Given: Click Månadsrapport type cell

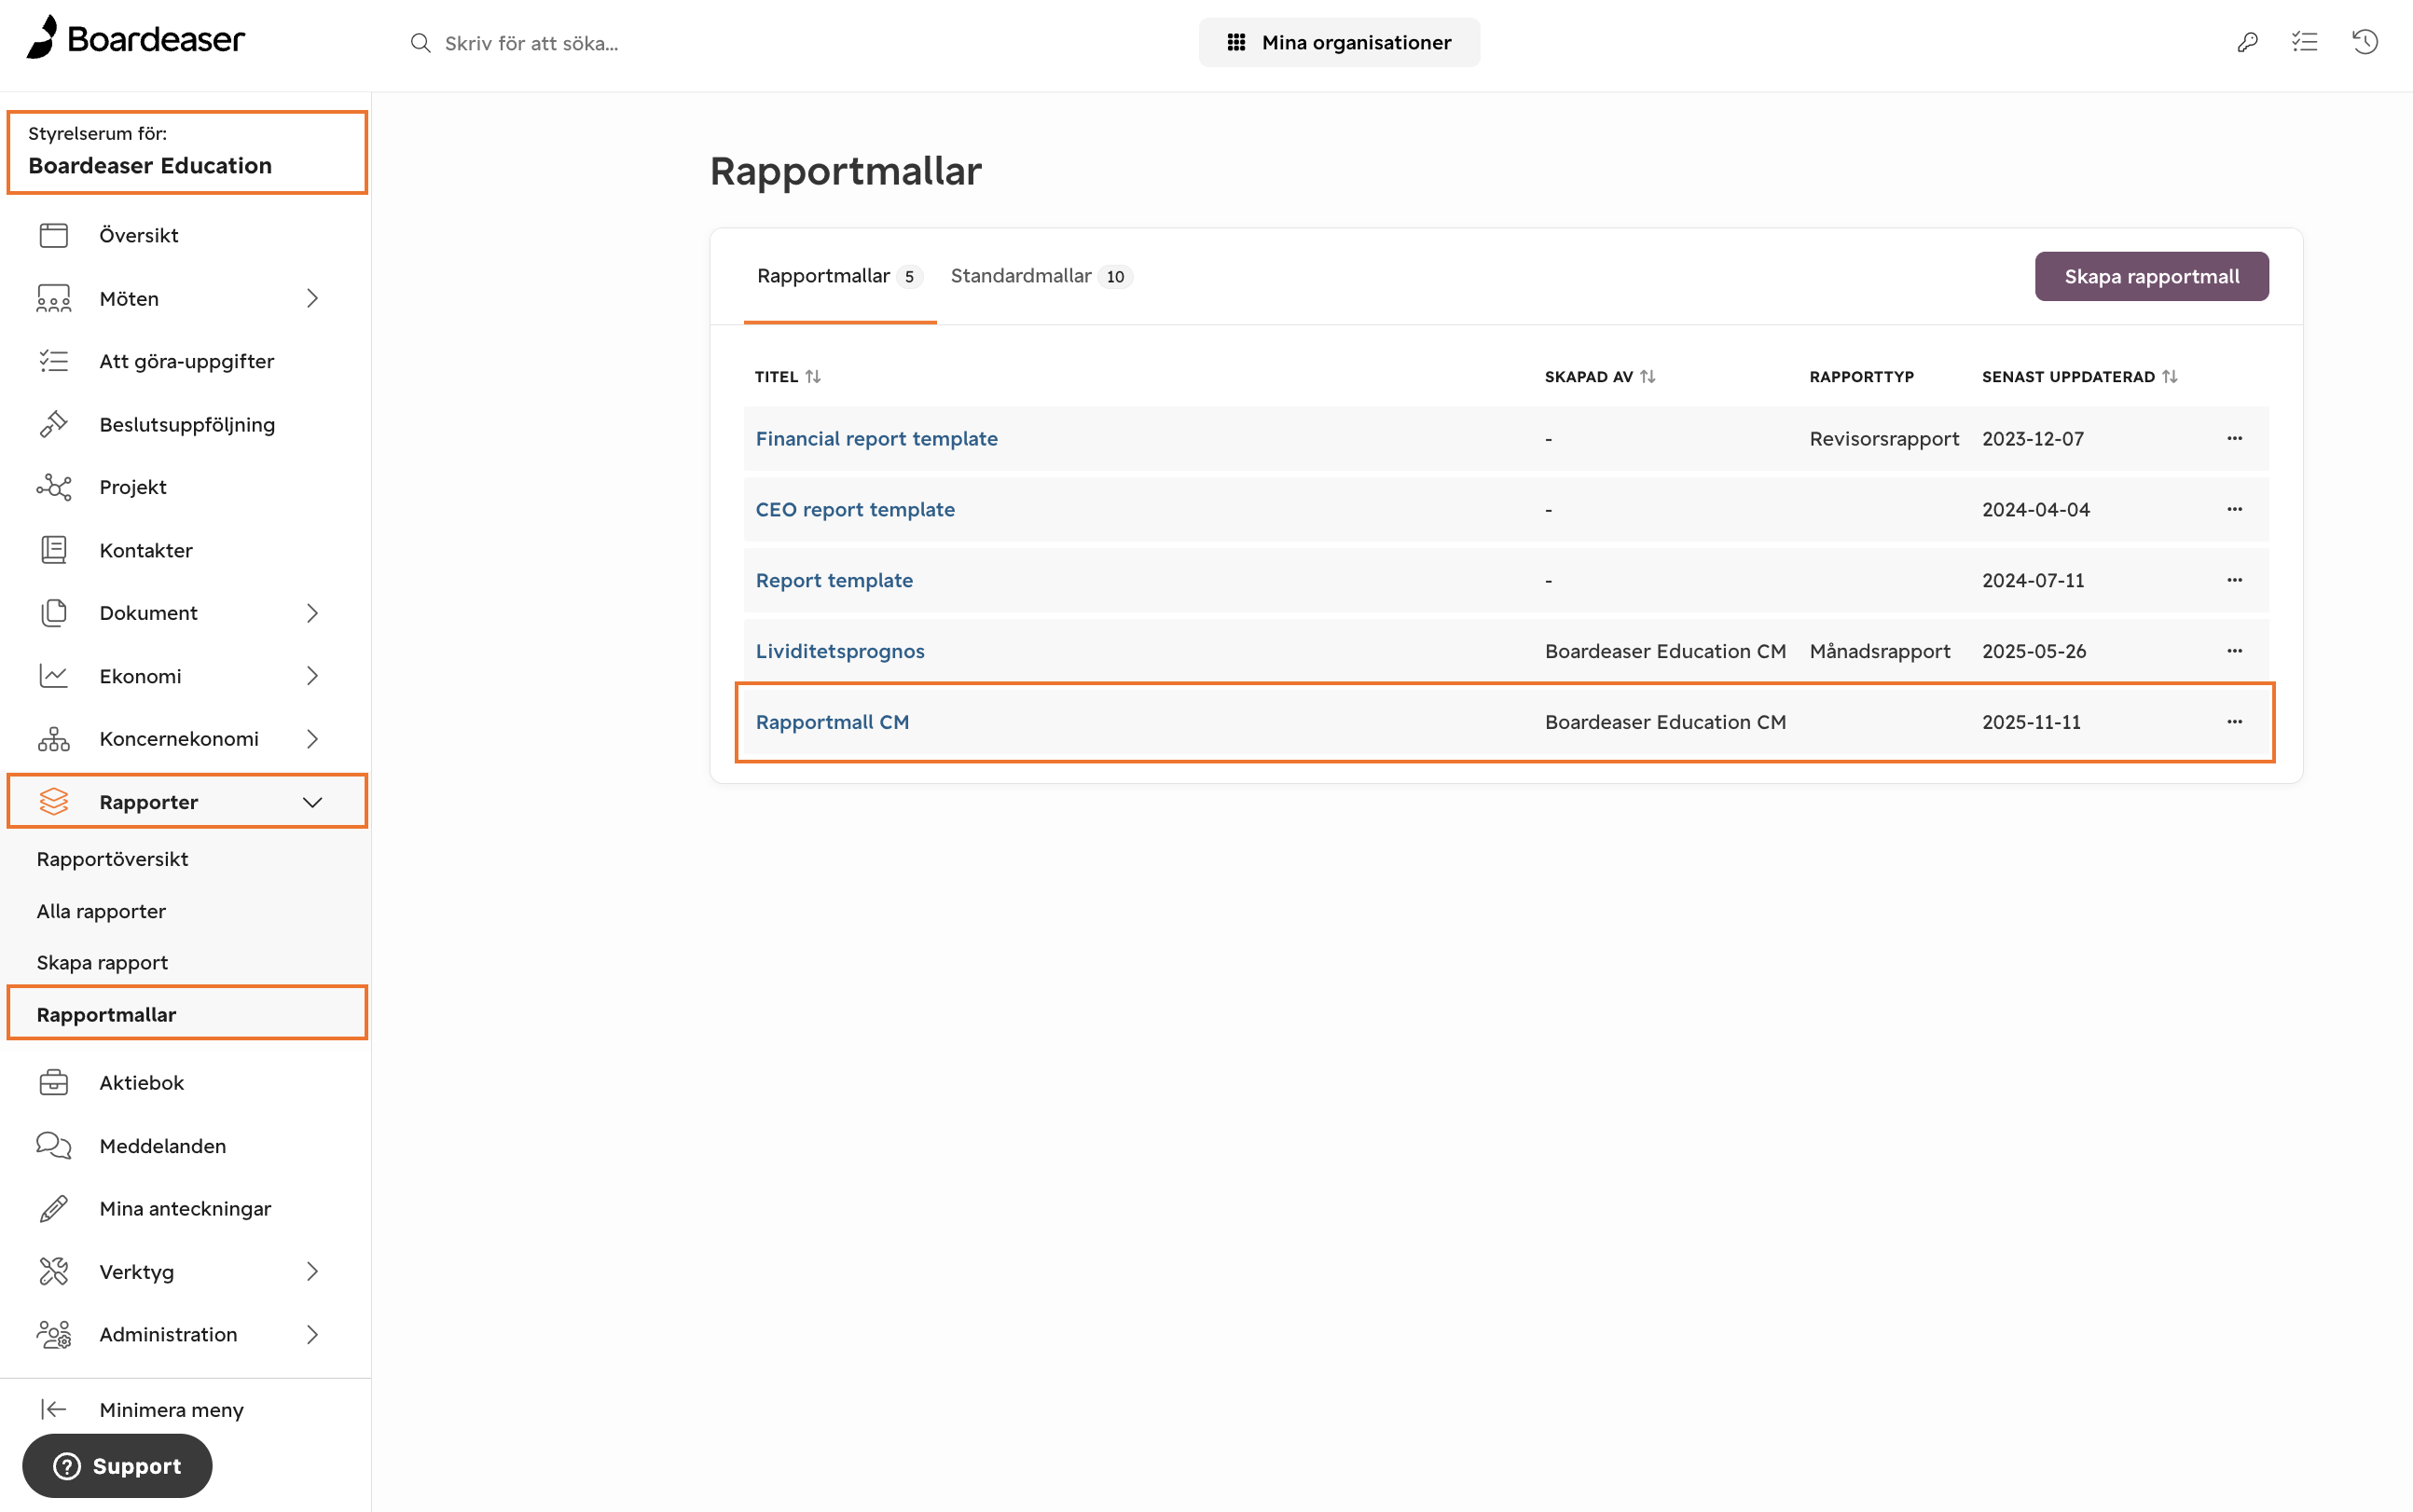Looking at the screenshot, I should click(1880, 652).
